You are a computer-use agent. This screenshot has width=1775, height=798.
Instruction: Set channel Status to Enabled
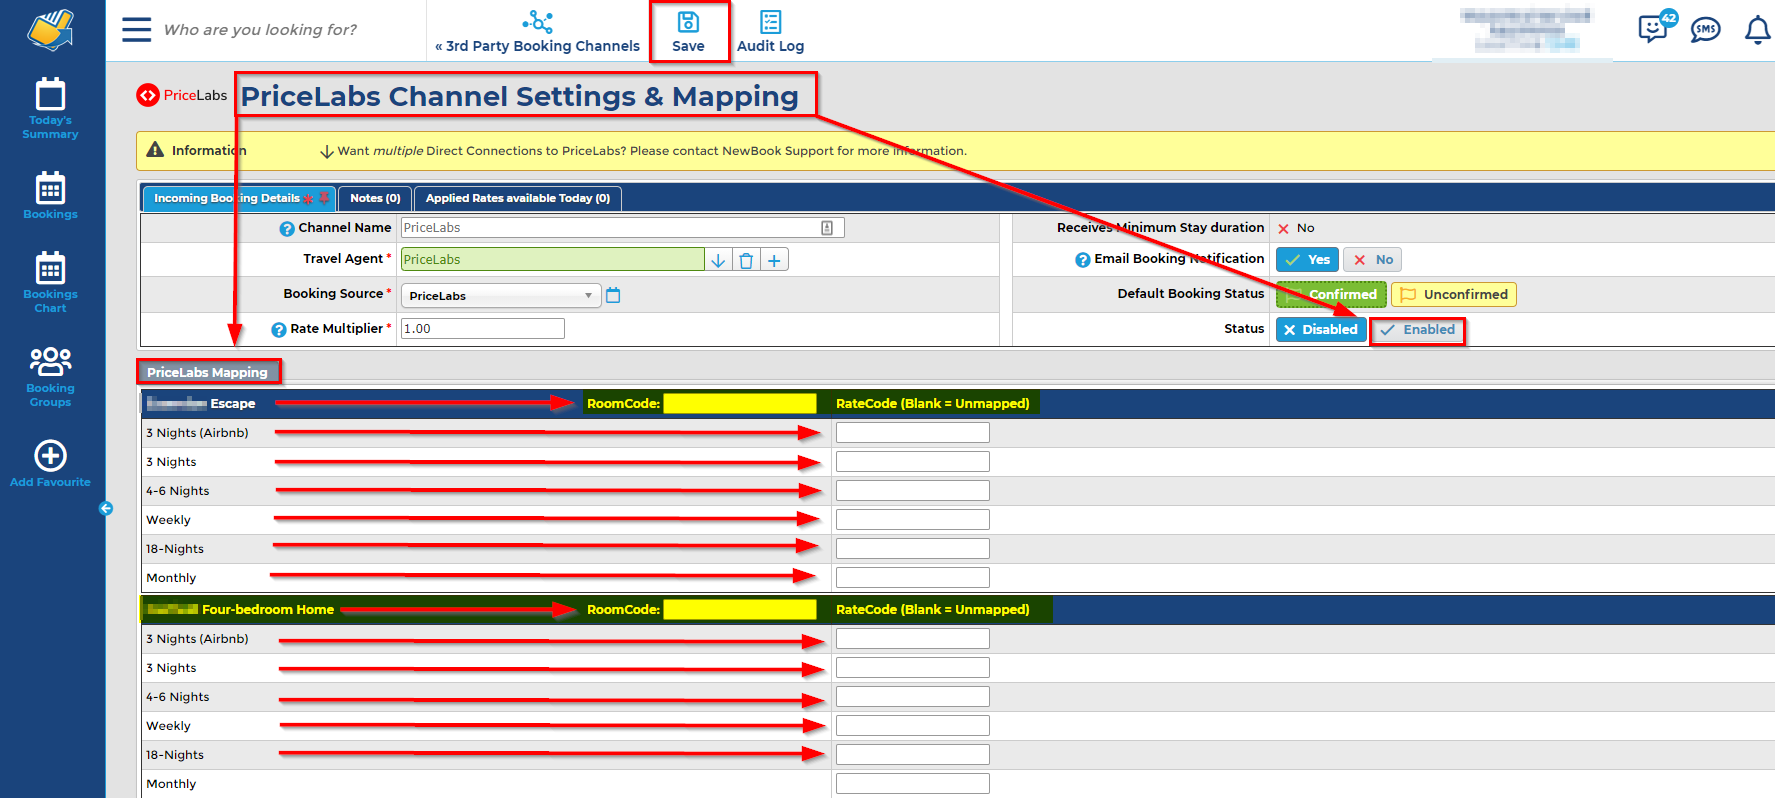[1418, 330]
